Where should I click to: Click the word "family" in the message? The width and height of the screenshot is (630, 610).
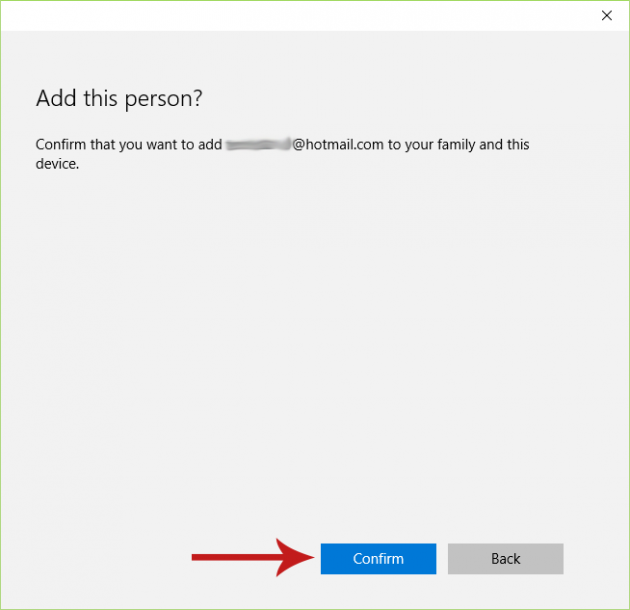453,145
